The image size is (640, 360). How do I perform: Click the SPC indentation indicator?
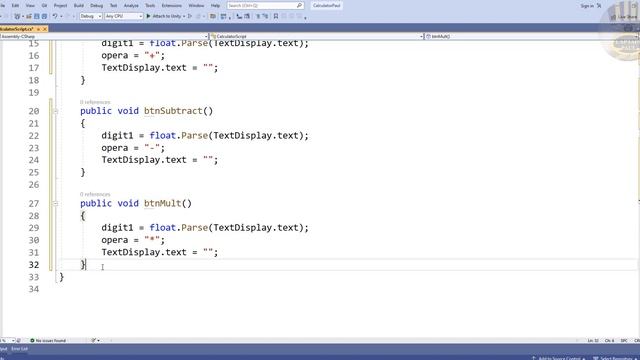click(624, 340)
